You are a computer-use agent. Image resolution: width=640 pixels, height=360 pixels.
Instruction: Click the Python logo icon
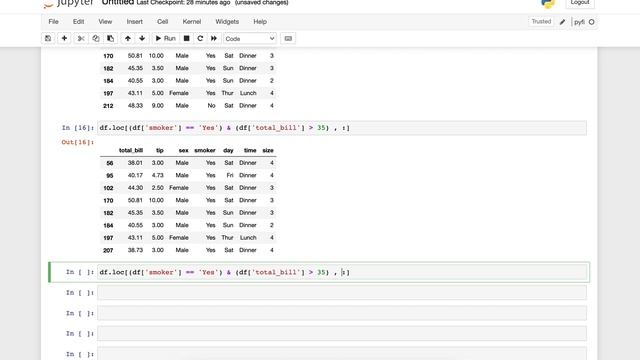[548, 3]
